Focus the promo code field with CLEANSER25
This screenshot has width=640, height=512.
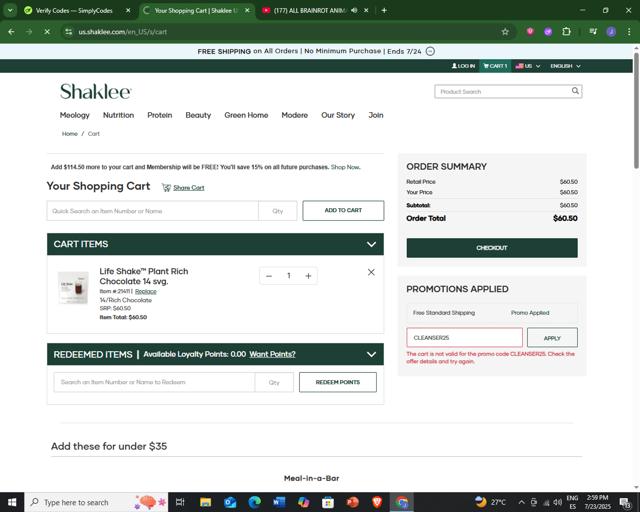point(464,338)
